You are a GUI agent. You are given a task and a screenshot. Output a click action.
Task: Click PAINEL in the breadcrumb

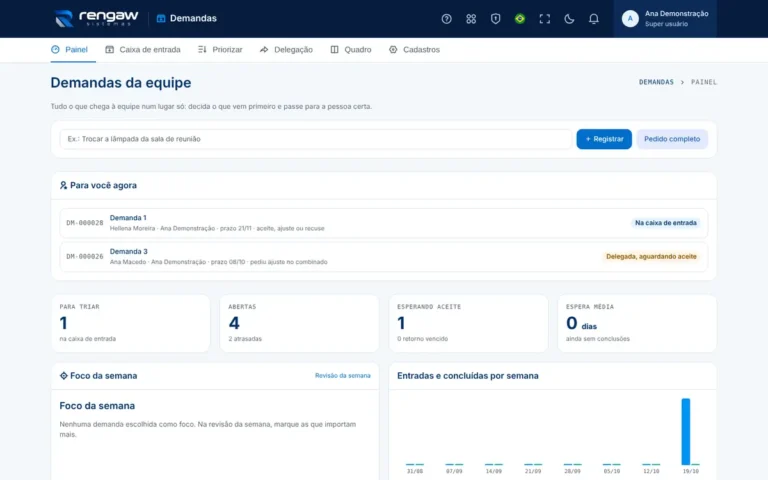coord(703,82)
